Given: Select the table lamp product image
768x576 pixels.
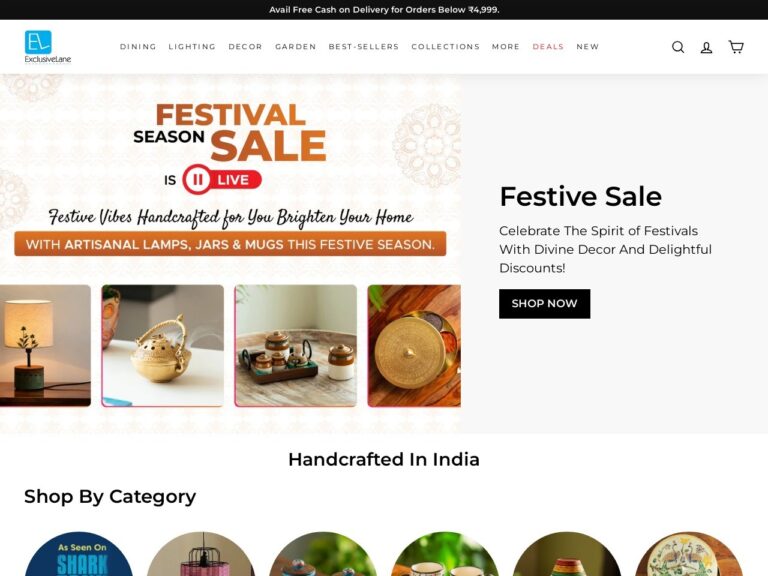Looking at the screenshot, I should [45, 346].
